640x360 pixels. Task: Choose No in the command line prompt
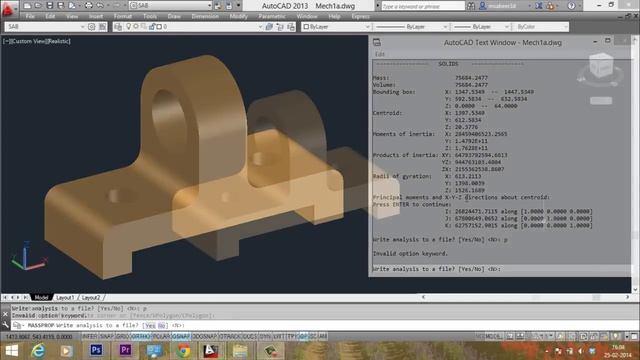tap(162, 325)
